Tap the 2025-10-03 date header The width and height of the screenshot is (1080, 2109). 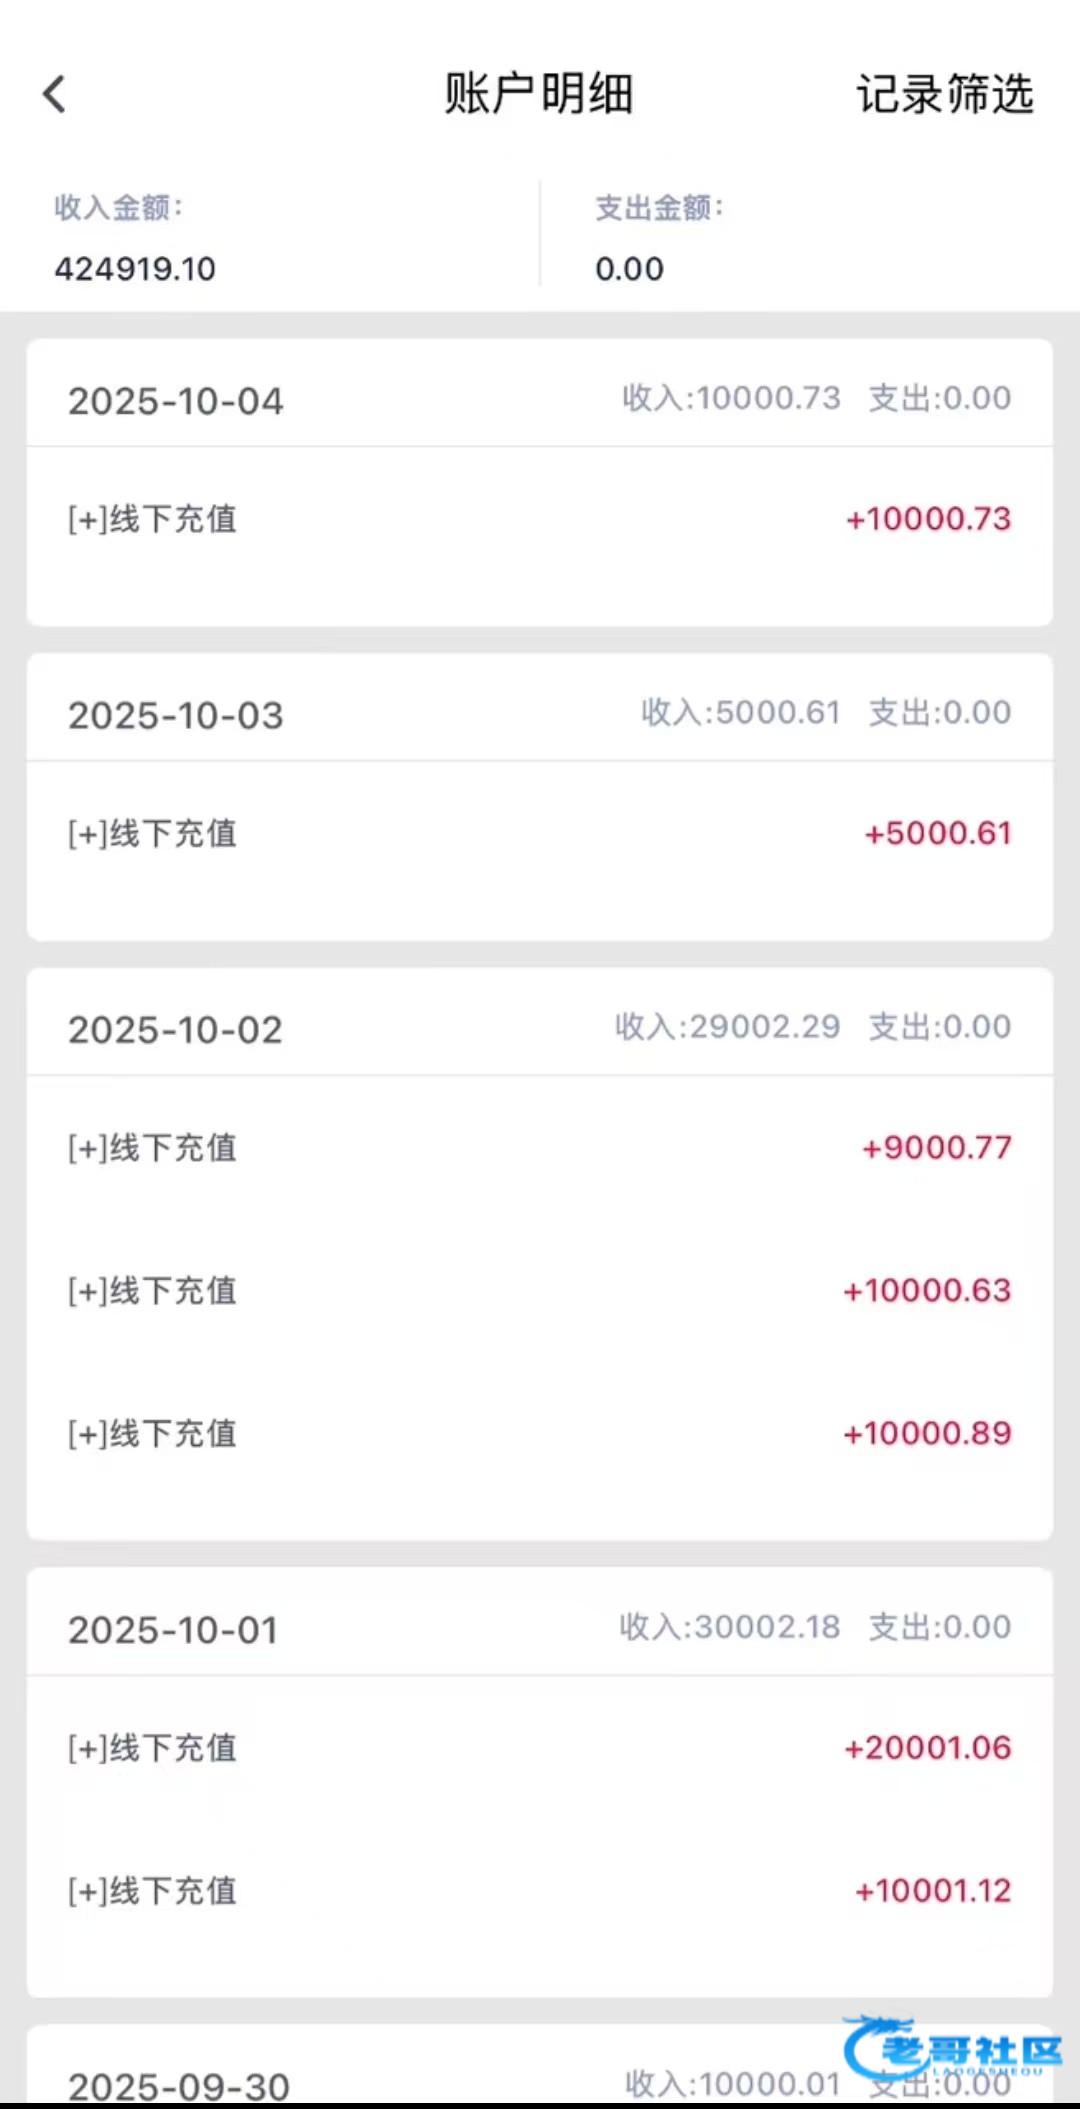(x=176, y=715)
